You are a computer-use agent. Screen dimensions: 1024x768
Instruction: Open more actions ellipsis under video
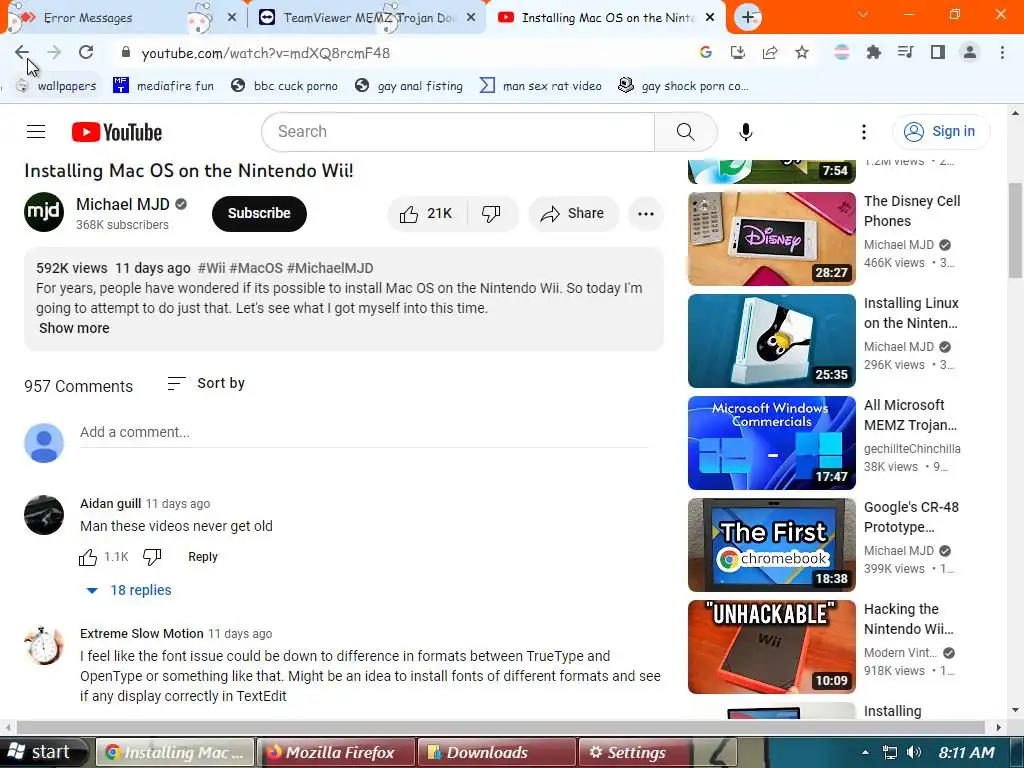646,214
